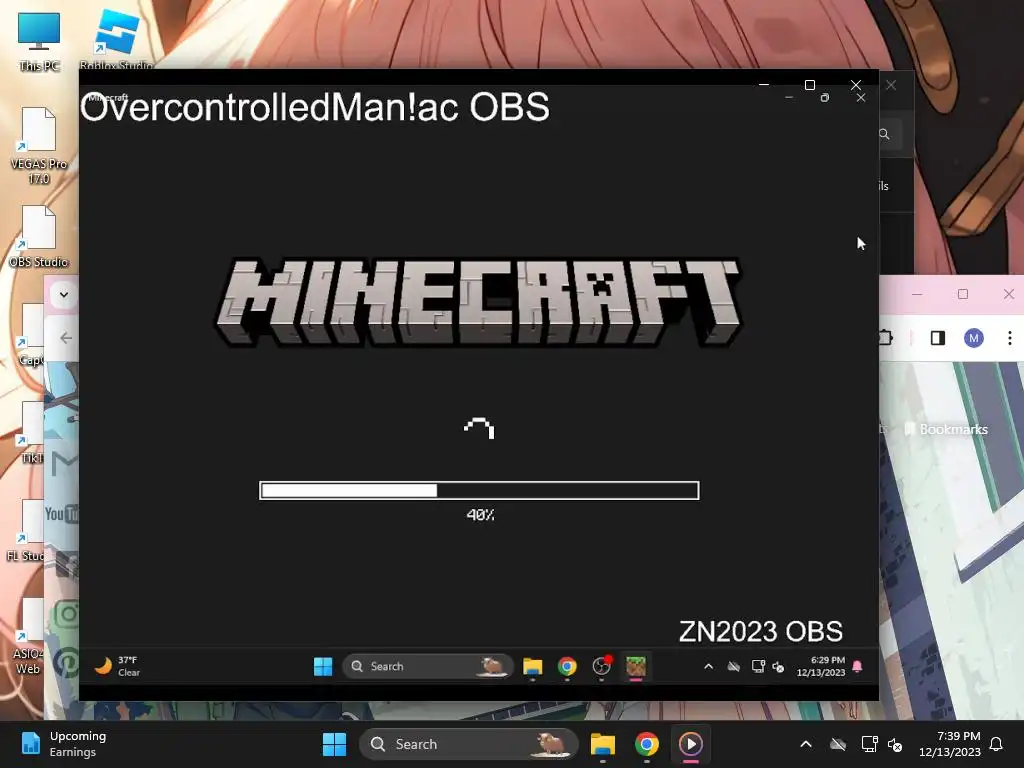Open the Bookmarks folder in Chrome
Screen dimensions: 1024x768
[x=946, y=429]
